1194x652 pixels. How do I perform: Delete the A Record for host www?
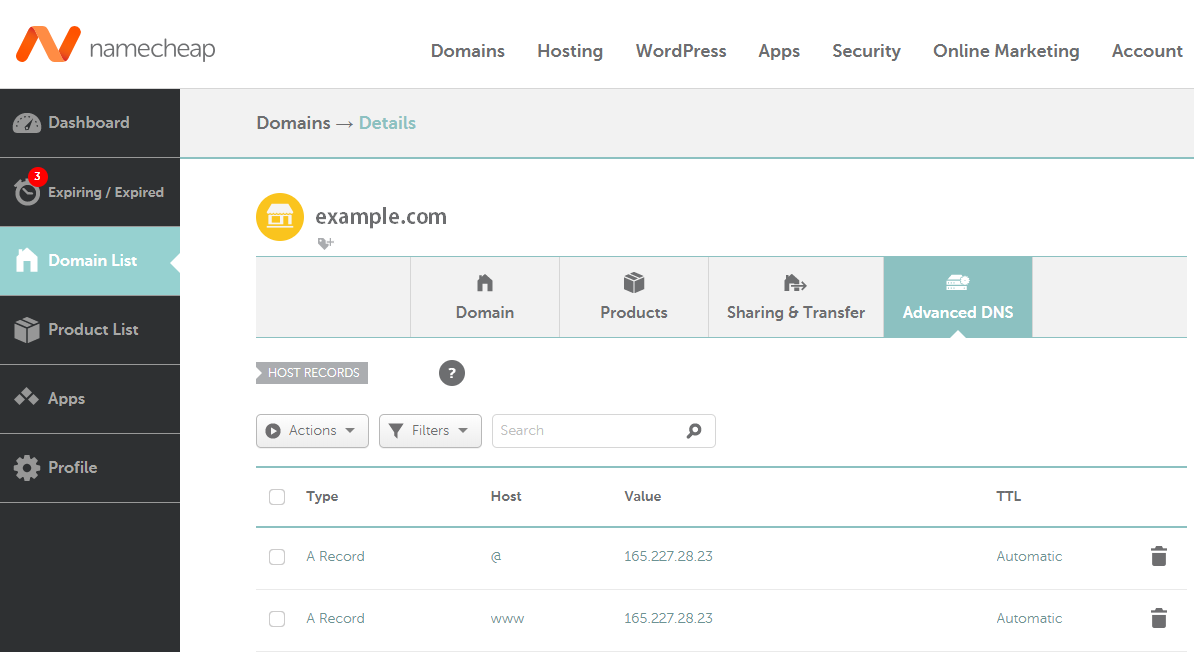pos(1158,618)
